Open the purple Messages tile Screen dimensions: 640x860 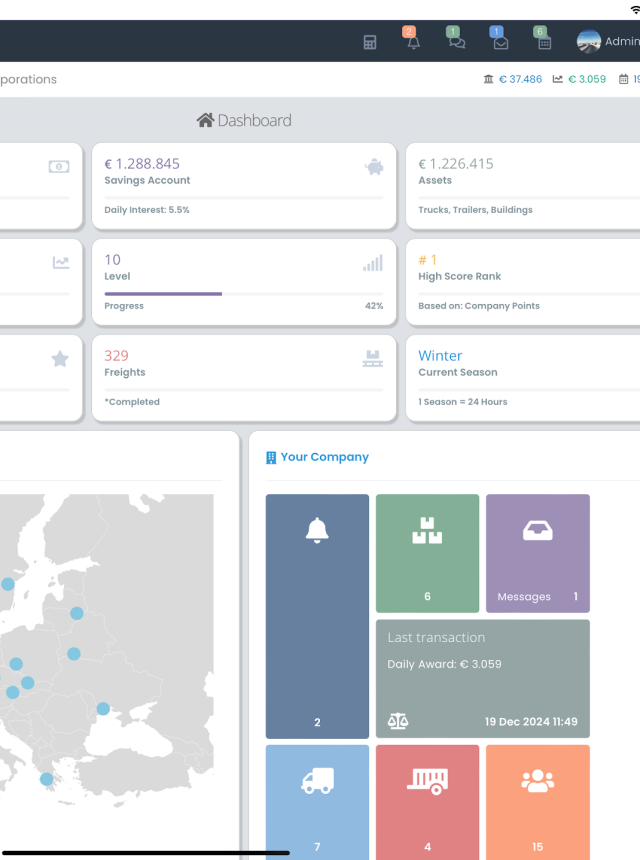point(537,553)
